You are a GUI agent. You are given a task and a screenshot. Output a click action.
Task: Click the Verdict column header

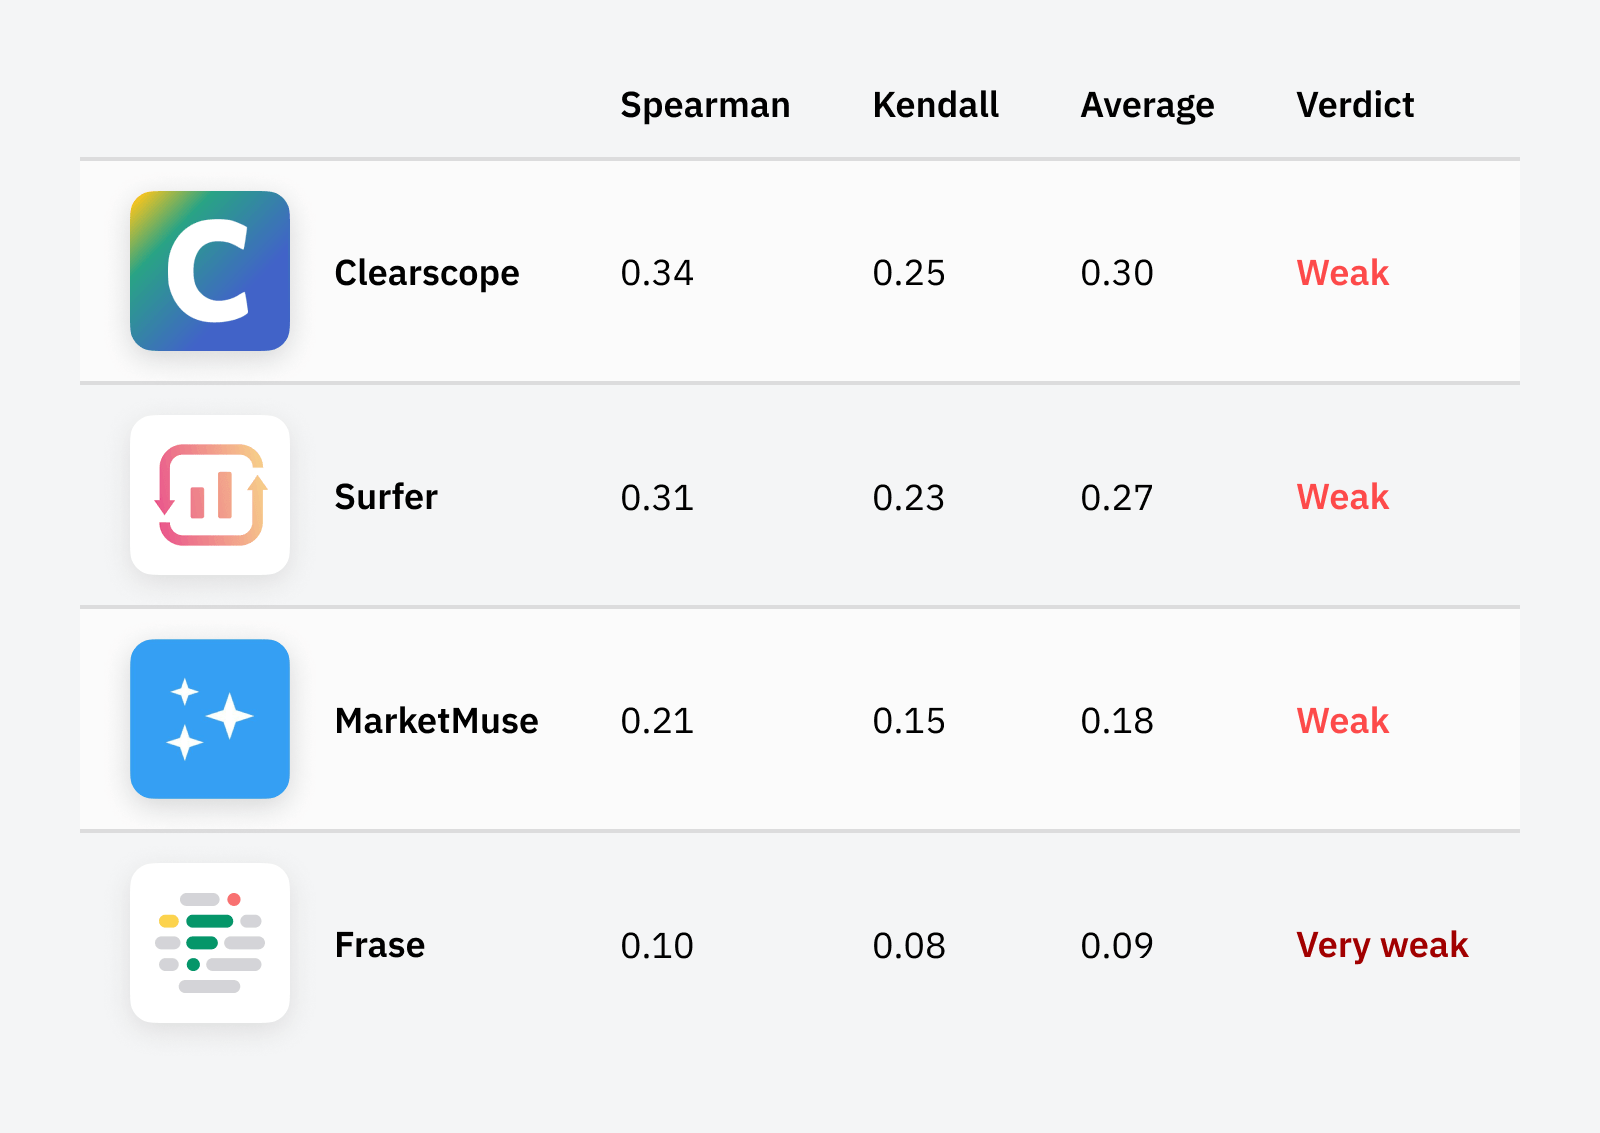1355,105
